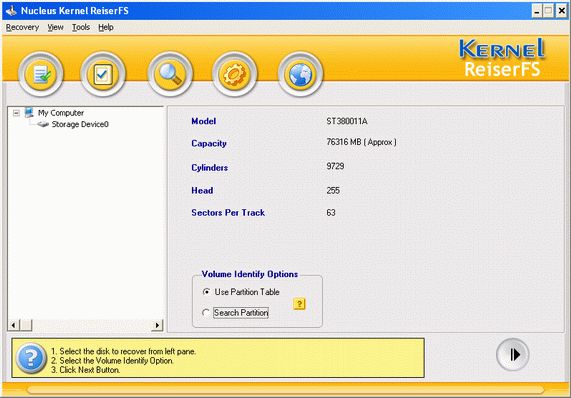The width and height of the screenshot is (571, 398).
Task: Select the Search Partition radio option
Action: (x=235, y=313)
